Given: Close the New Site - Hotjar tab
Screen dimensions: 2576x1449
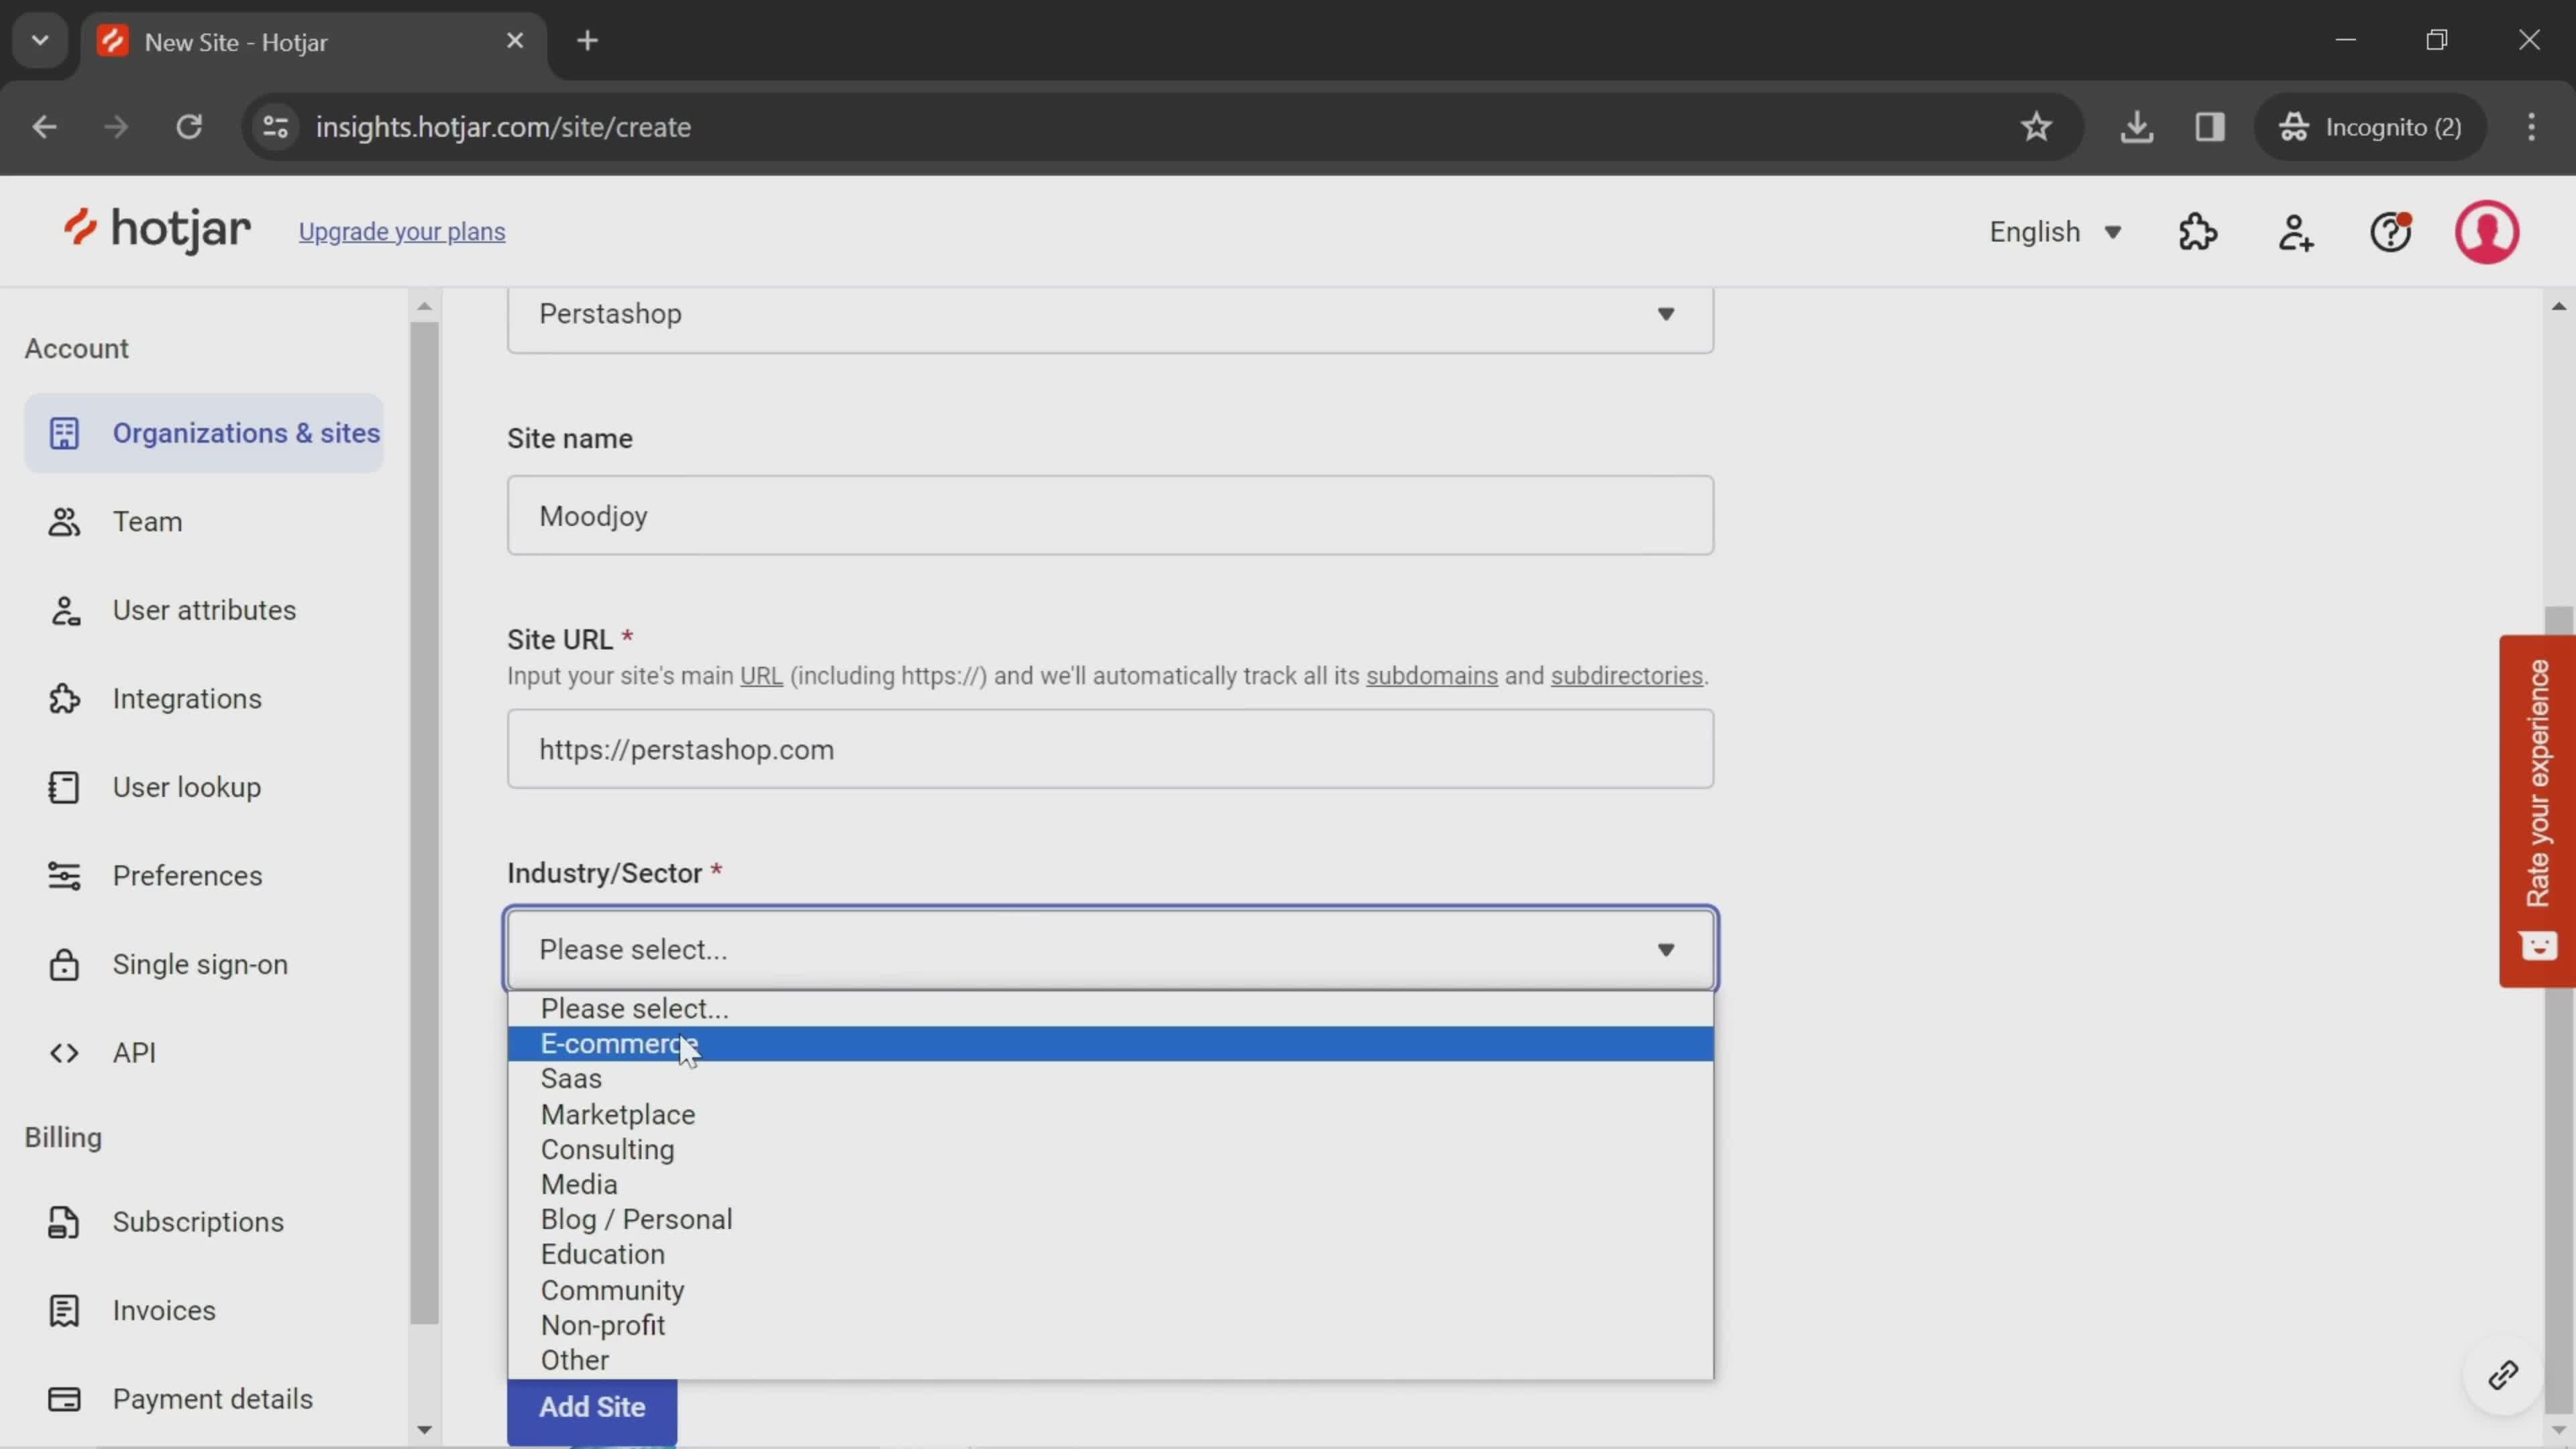Looking at the screenshot, I should pyautogui.click(x=515, y=41).
